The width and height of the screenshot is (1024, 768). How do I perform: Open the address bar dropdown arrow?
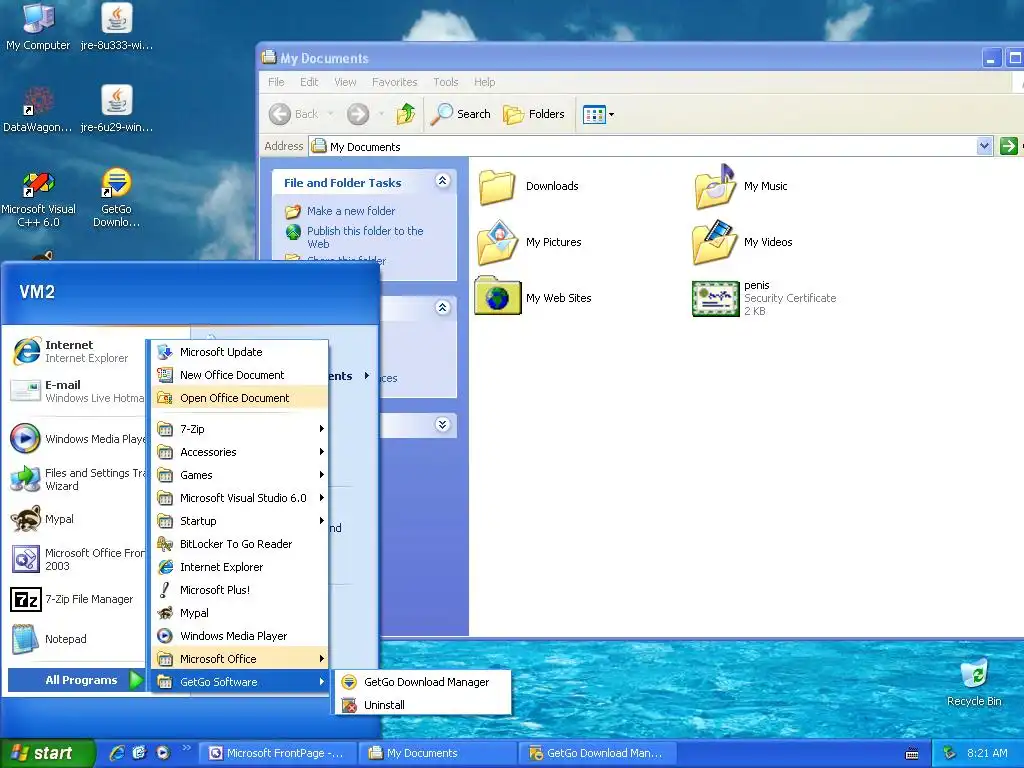(x=984, y=146)
